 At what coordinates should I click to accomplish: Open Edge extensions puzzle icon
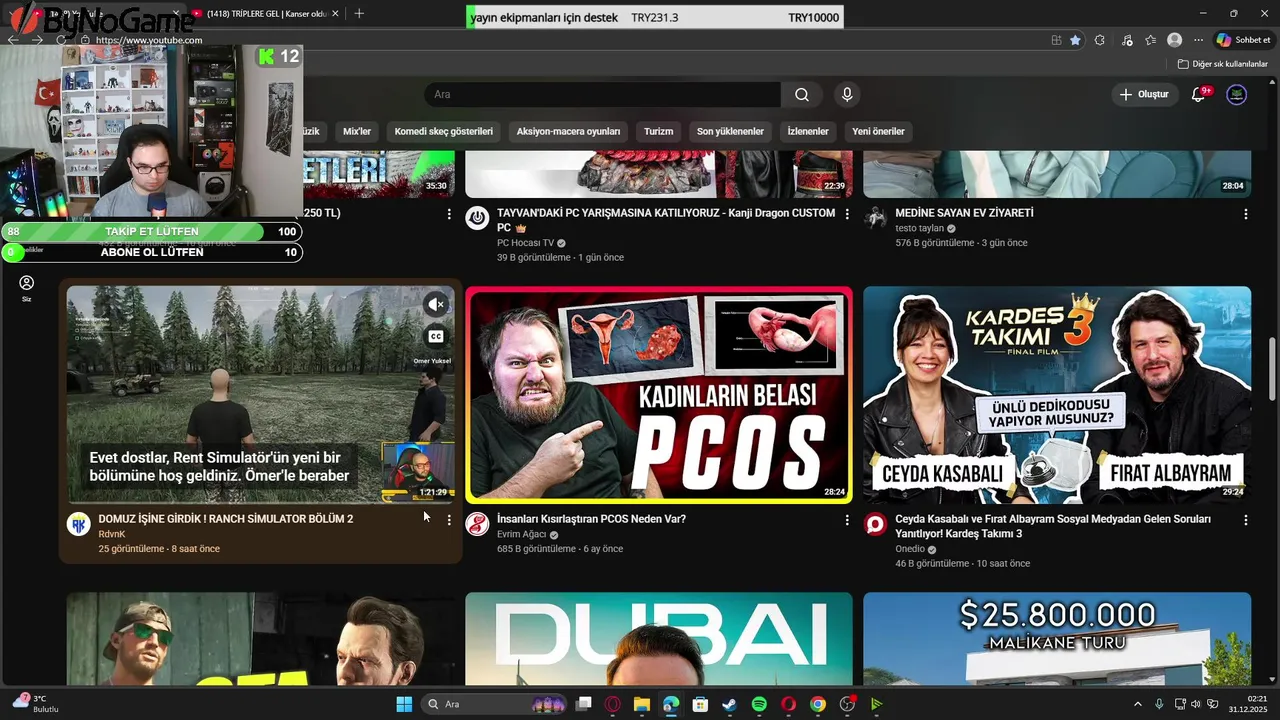pos(1100,40)
